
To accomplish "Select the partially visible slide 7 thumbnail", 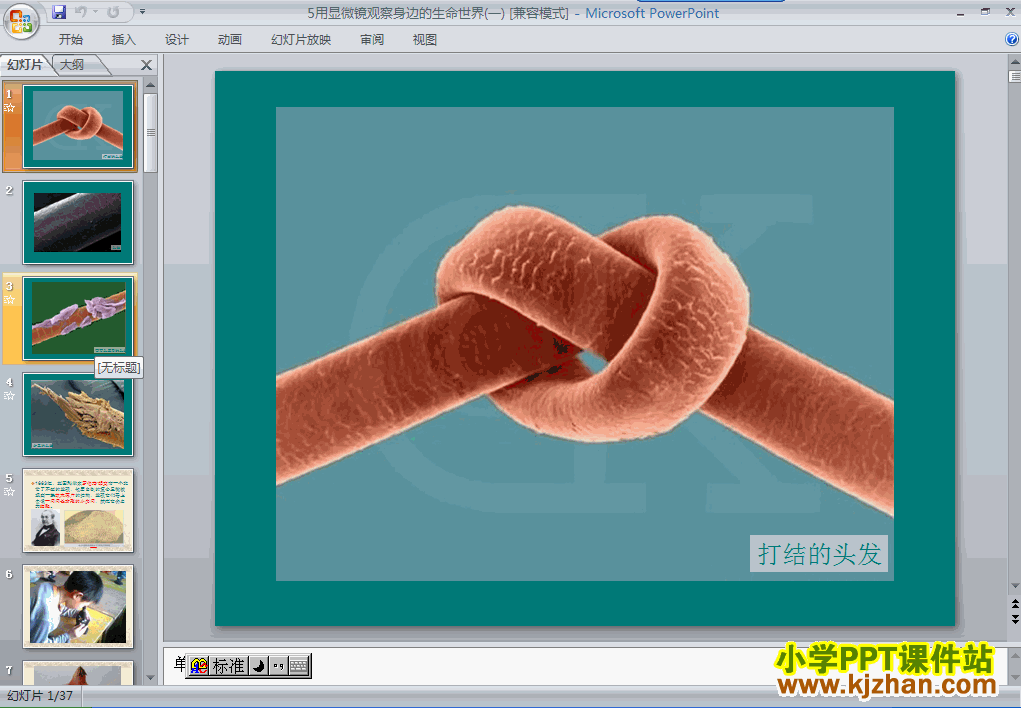I will pyautogui.click(x=78, y=672).
